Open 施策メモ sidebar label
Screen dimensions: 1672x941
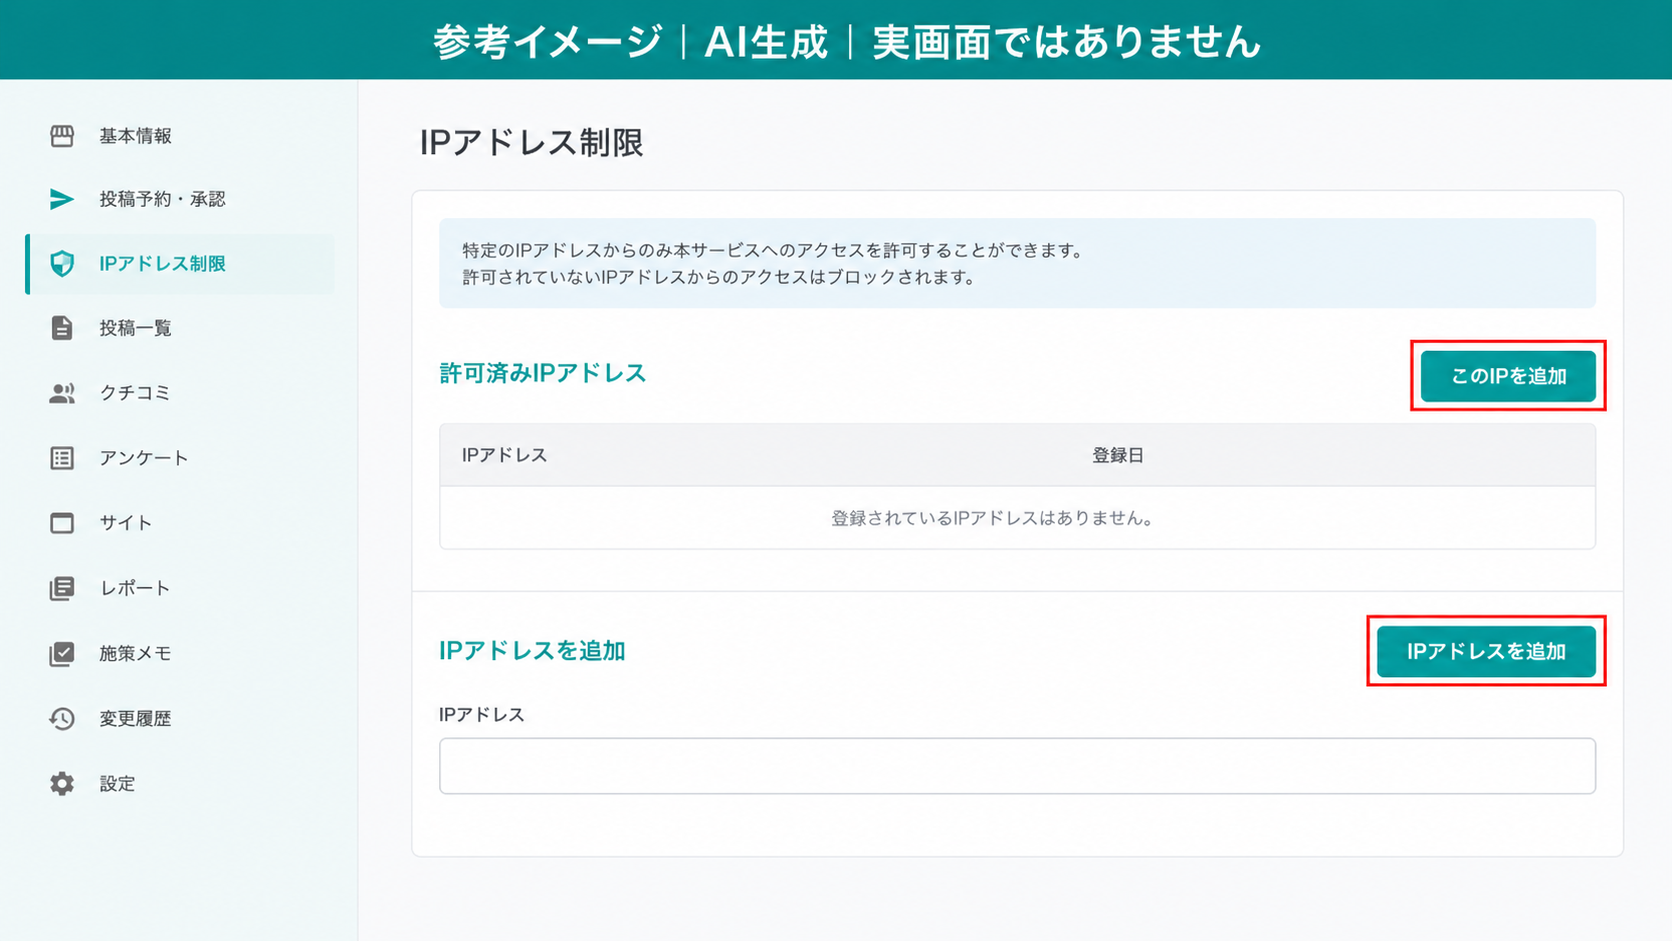pos(136,653)
